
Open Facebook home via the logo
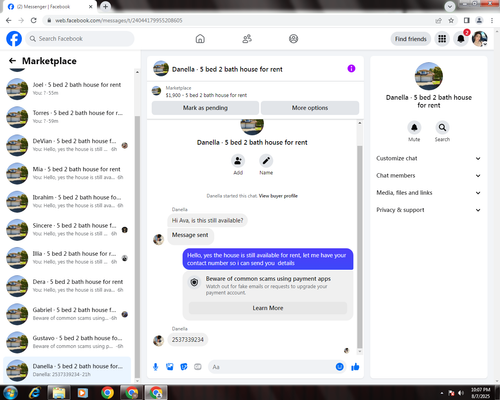point(14,39)
